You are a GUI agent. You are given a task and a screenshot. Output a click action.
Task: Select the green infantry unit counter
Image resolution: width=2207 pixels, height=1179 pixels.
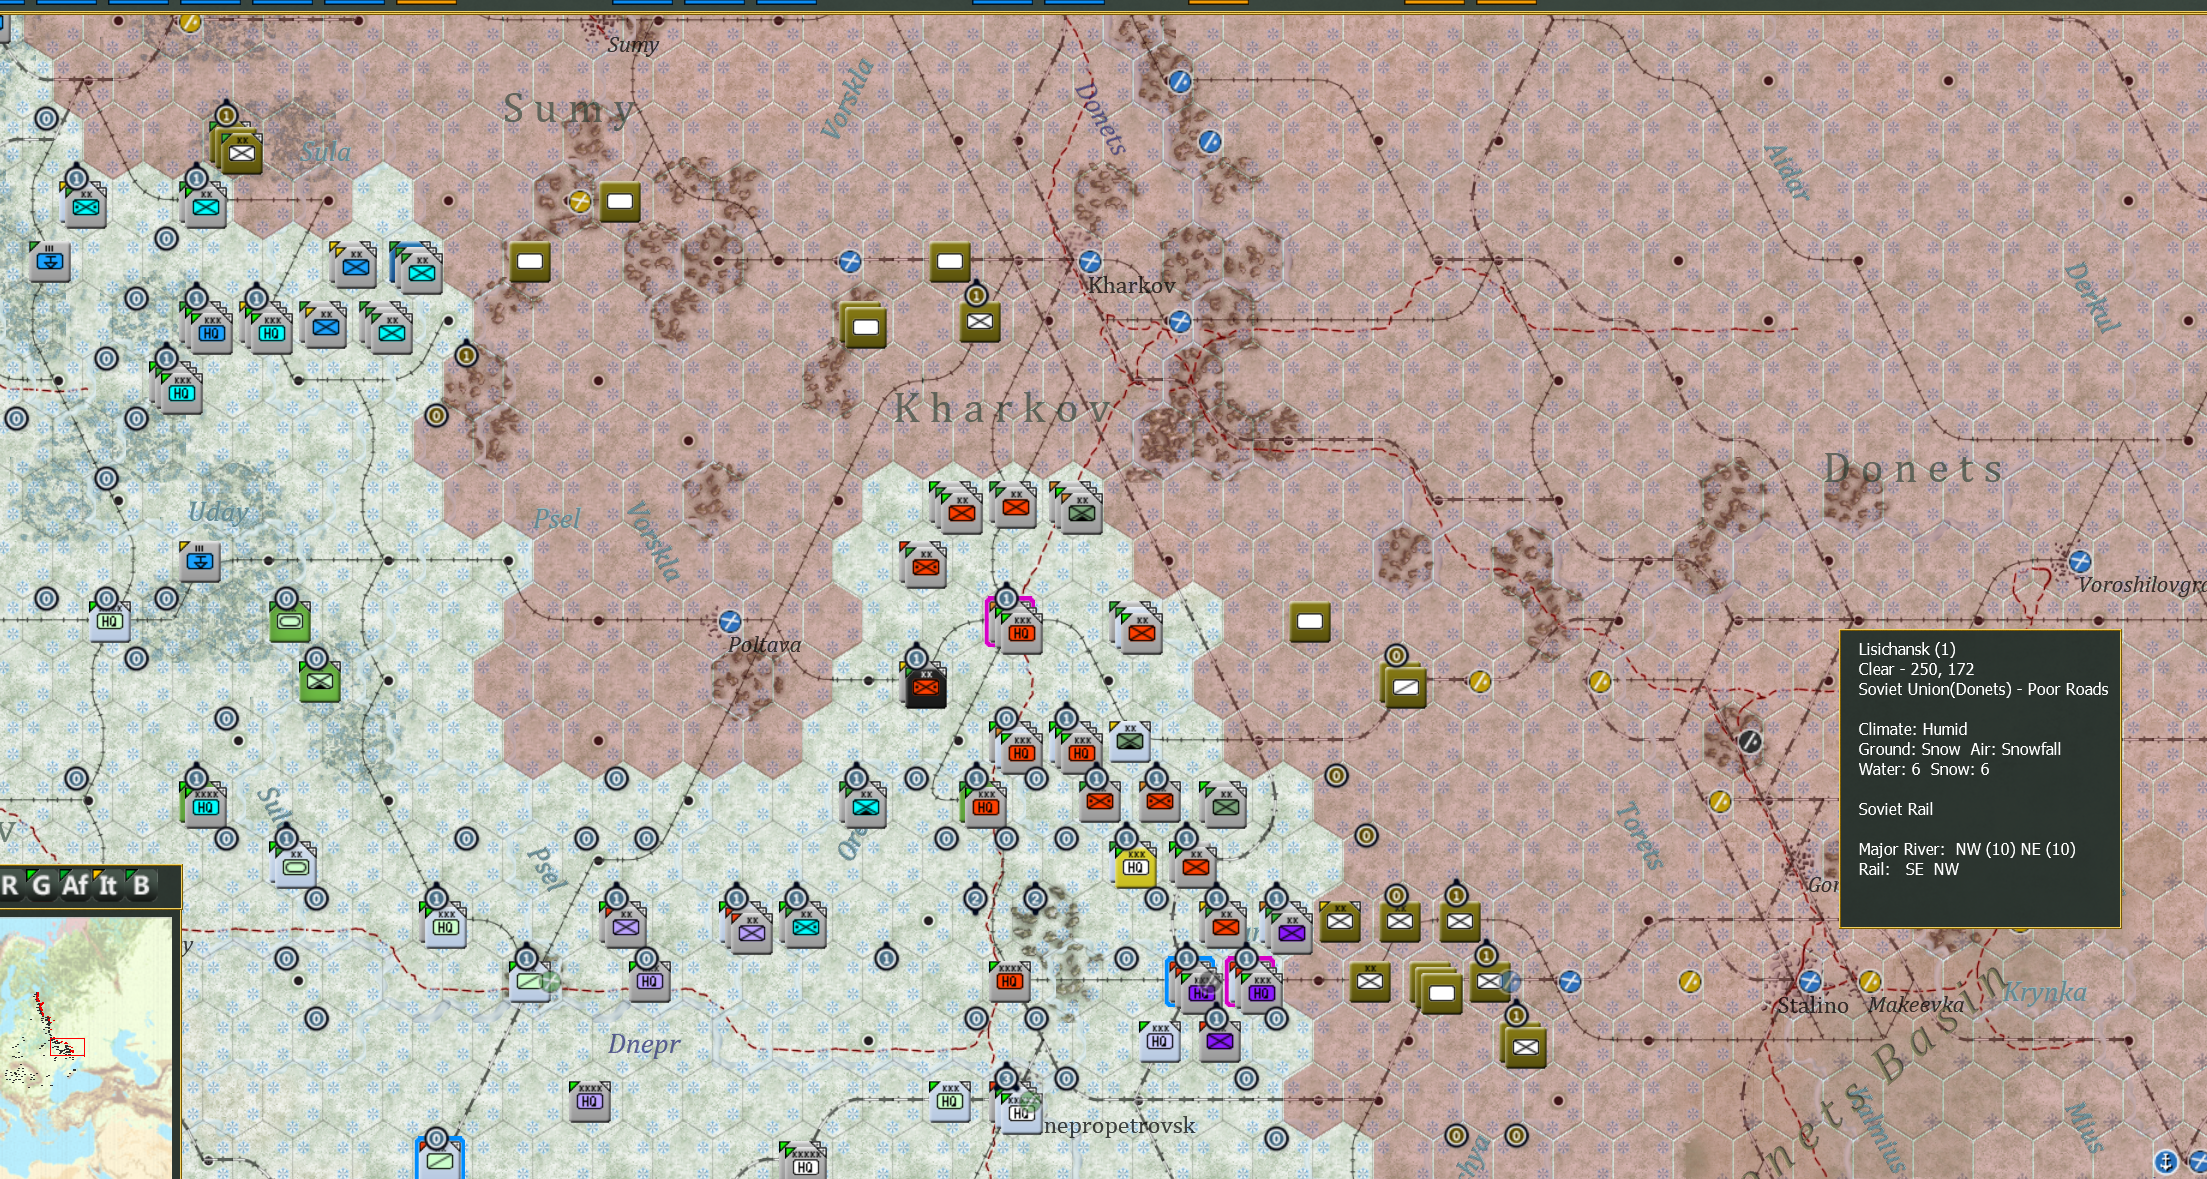point(320,682)
